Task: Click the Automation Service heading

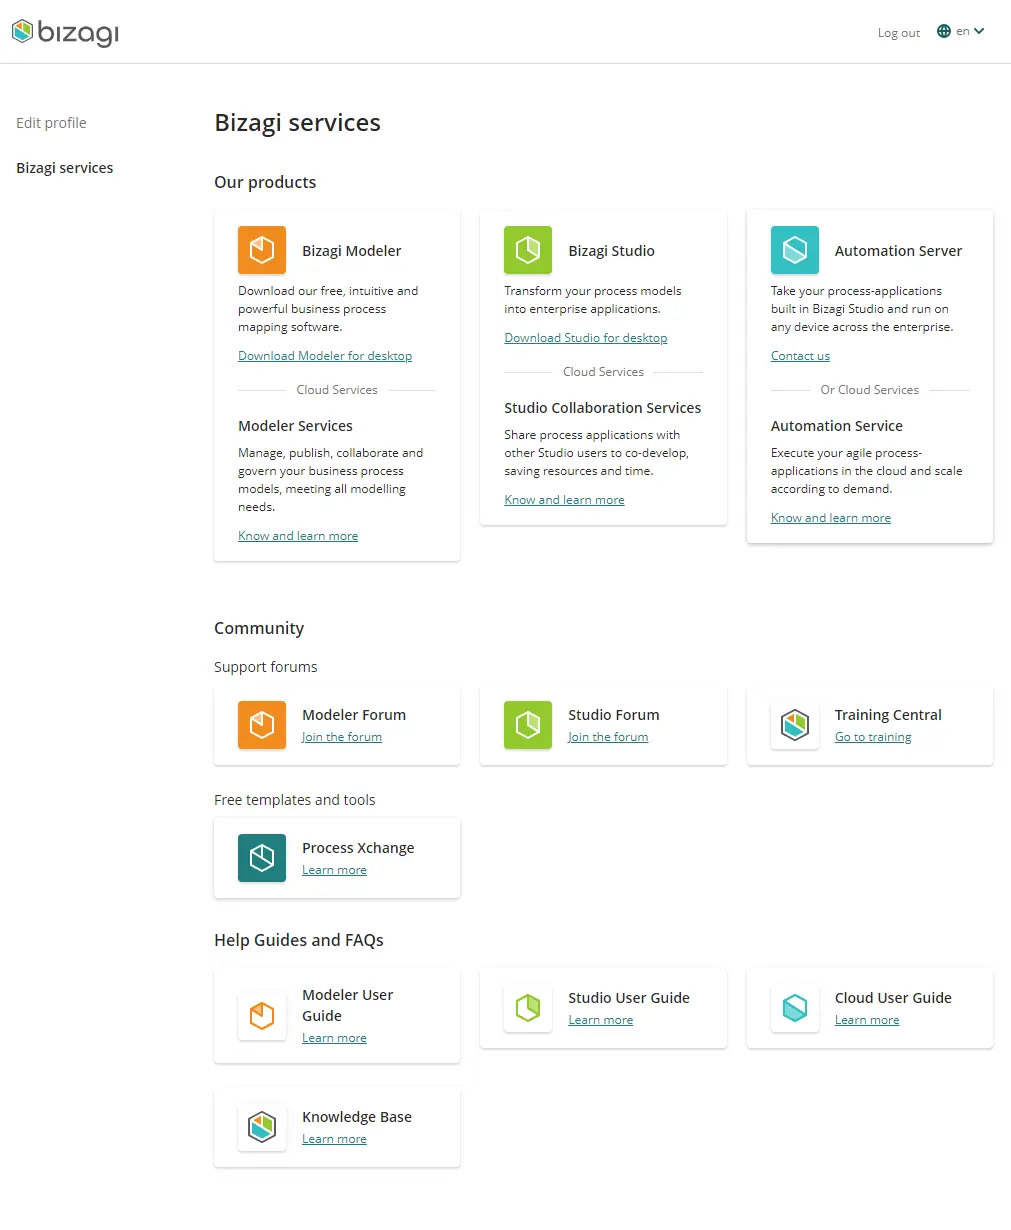Action: pyautogui.click(x=837, y=426)
